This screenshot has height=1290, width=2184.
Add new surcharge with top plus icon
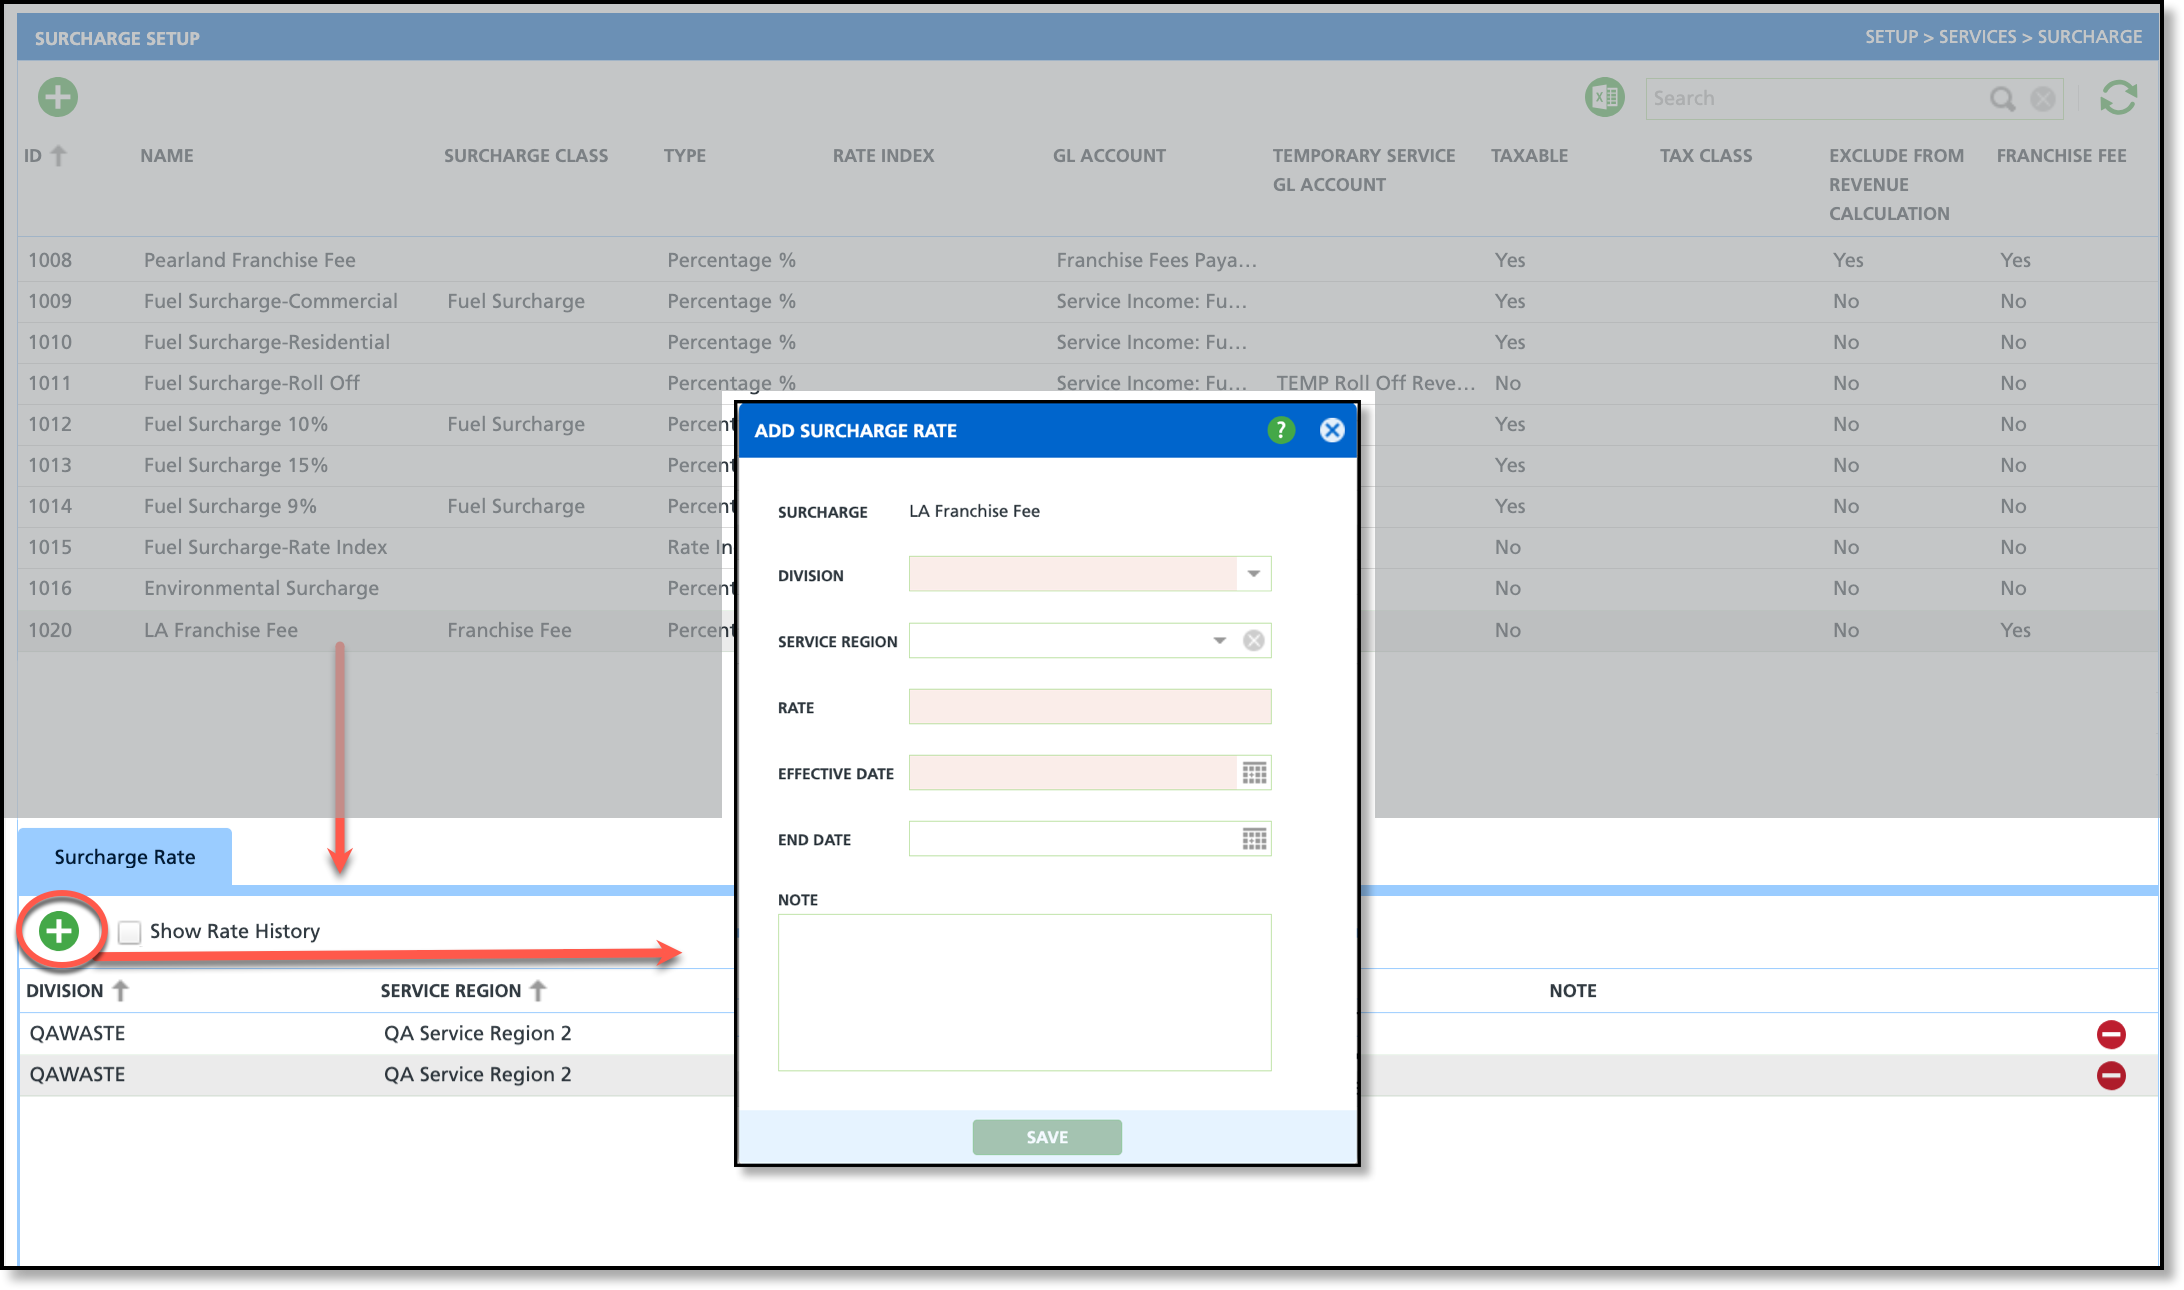click(x=58, y=97)
